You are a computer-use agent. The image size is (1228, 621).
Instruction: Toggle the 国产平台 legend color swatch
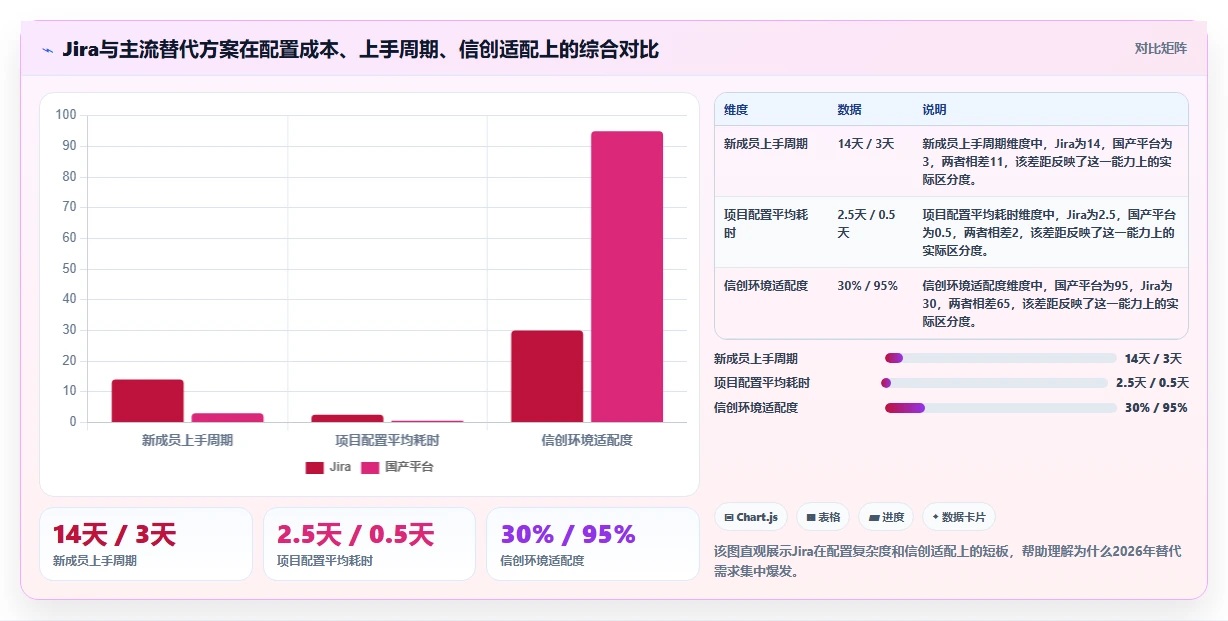click(x=370, y=467)
